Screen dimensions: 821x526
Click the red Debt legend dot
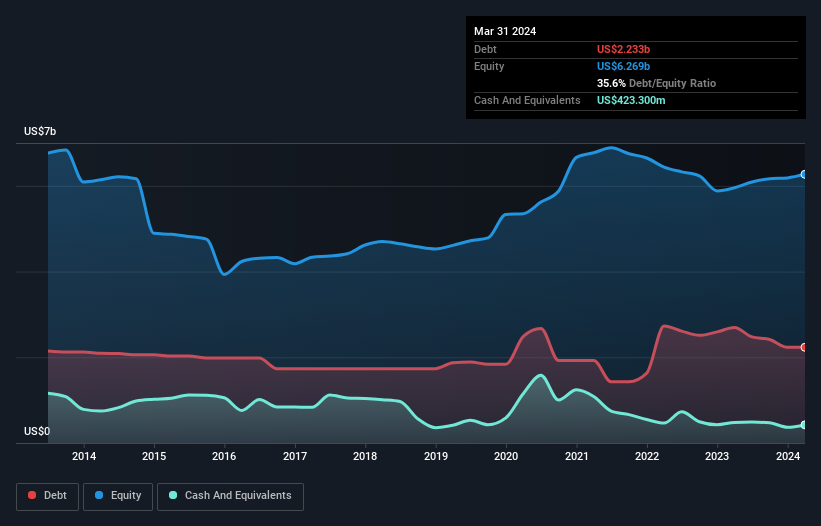[x=32, y=495]
